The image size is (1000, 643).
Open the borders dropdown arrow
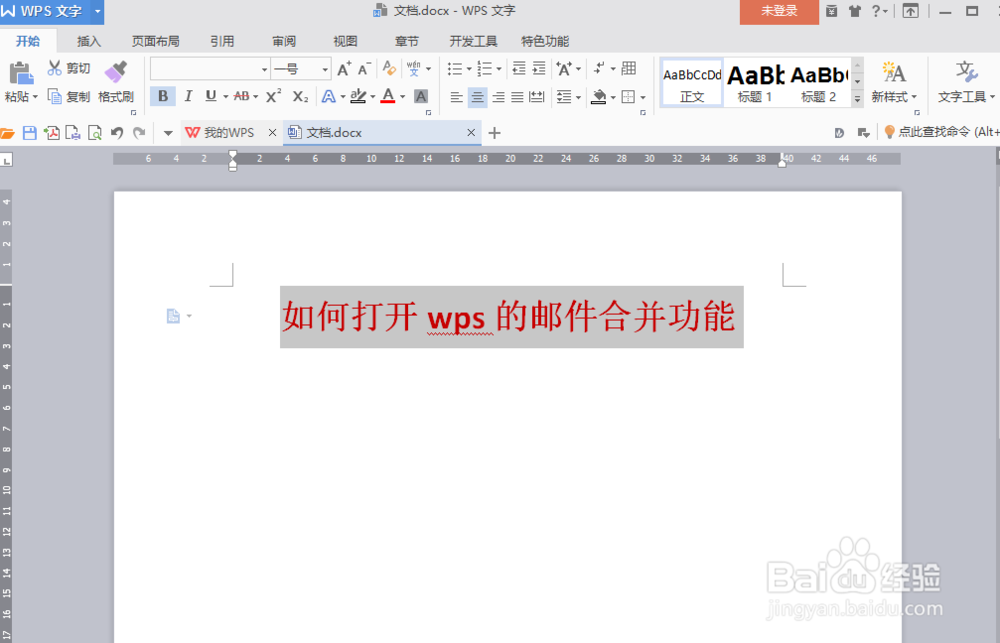click(643, 98)
